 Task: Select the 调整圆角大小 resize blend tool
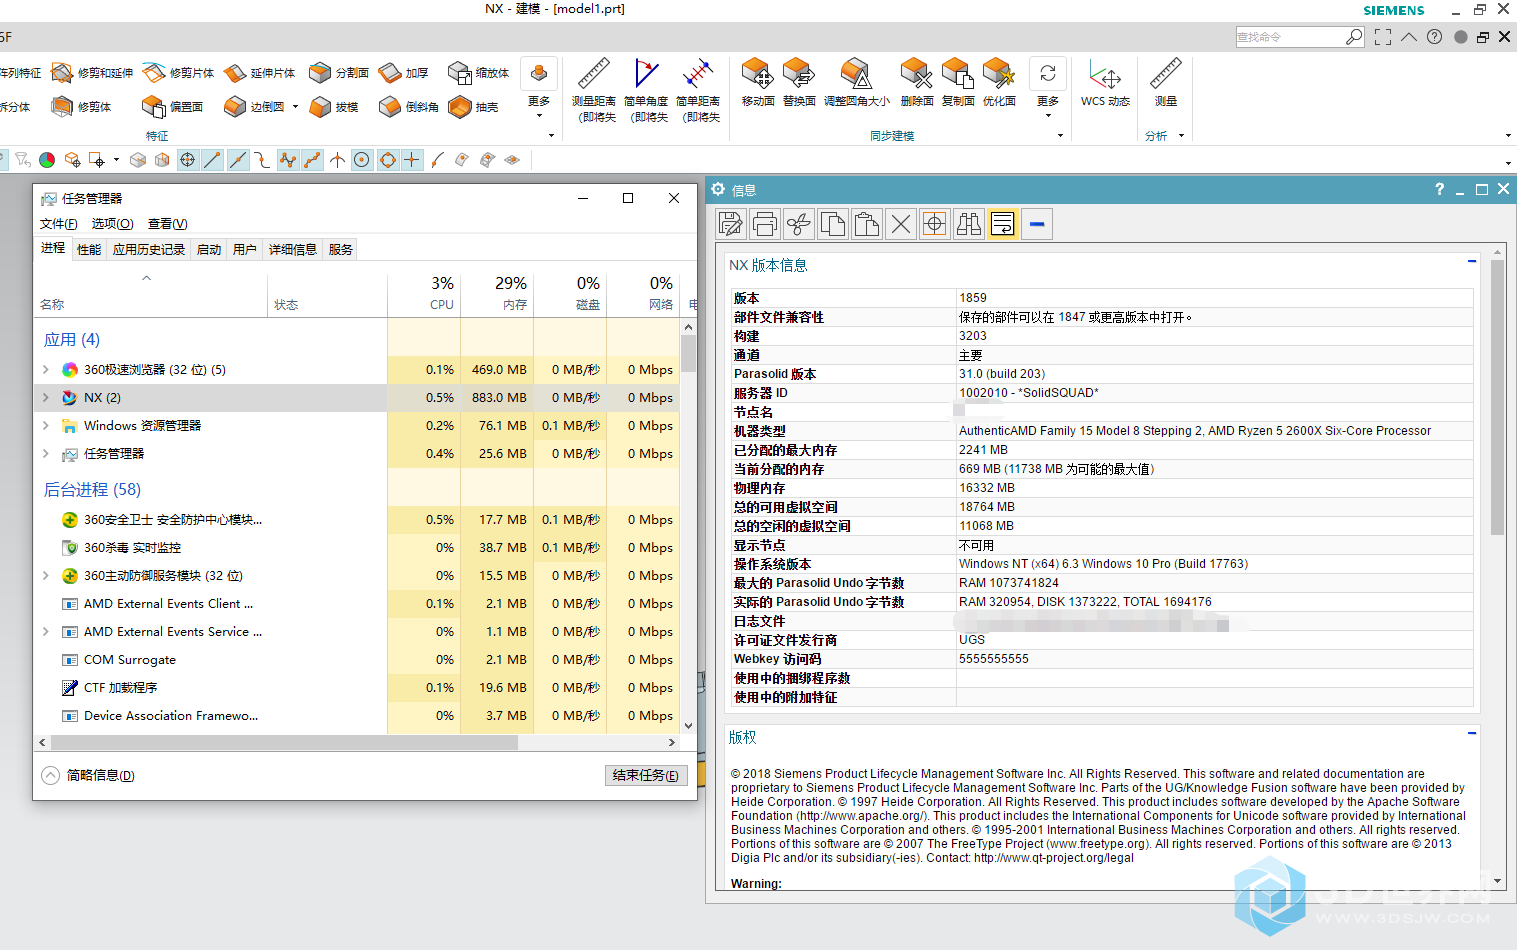[x=856, y=82]
